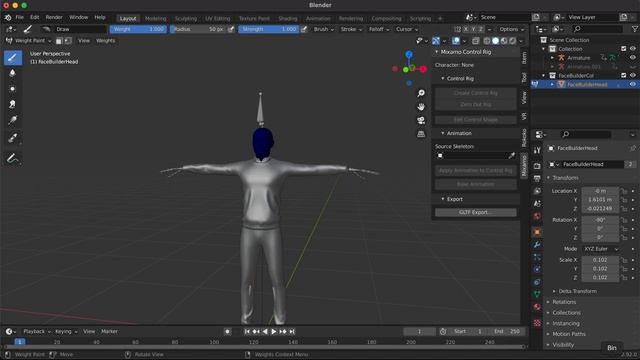Select the weight Gradient tool

pos(13,120)
